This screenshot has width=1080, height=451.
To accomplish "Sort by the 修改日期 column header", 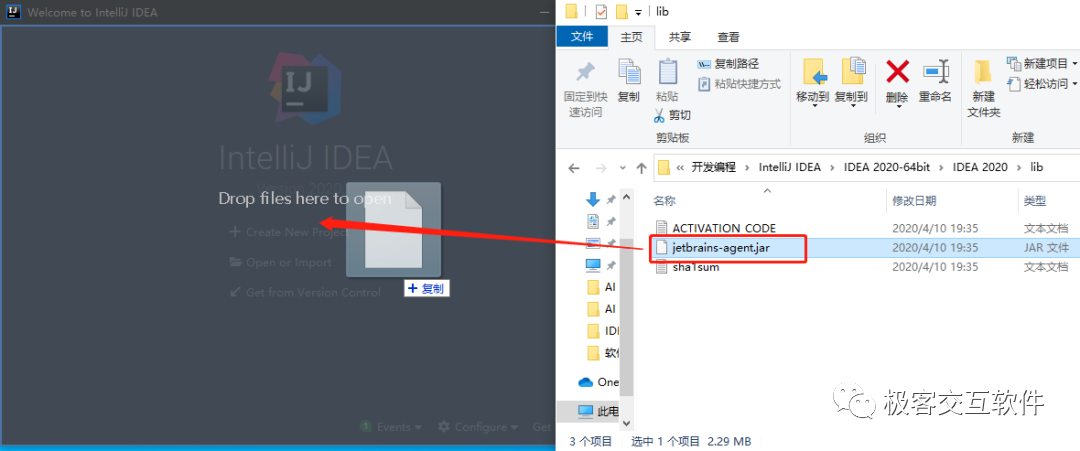I will [x=914, y=201].
